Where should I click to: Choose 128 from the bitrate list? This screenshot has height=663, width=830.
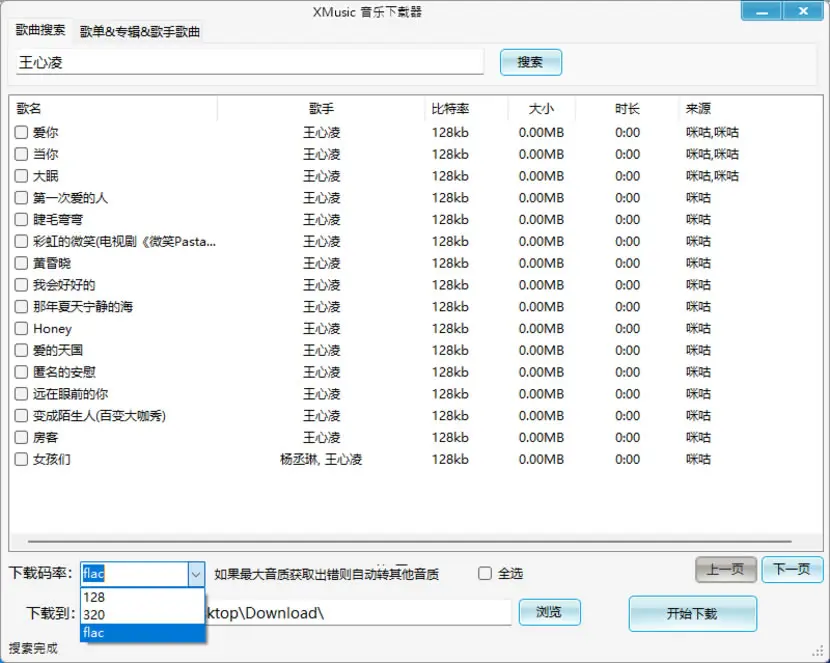142,597
